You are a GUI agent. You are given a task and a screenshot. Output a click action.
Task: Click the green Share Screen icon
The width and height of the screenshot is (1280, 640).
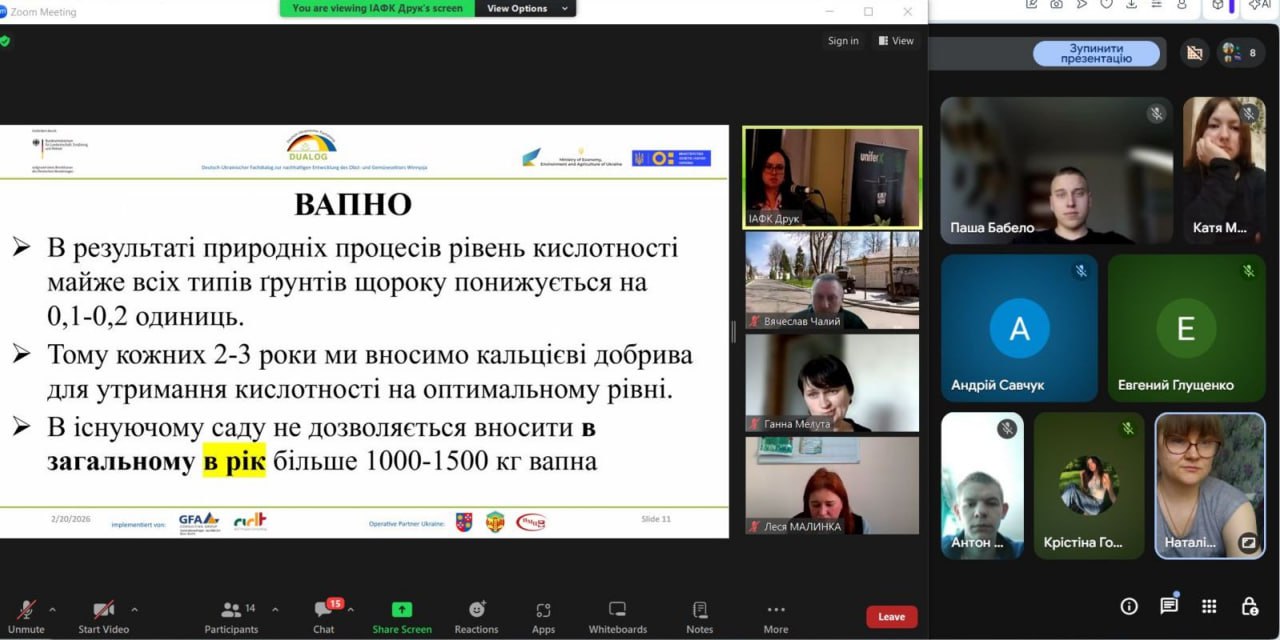tap(402, 609)
